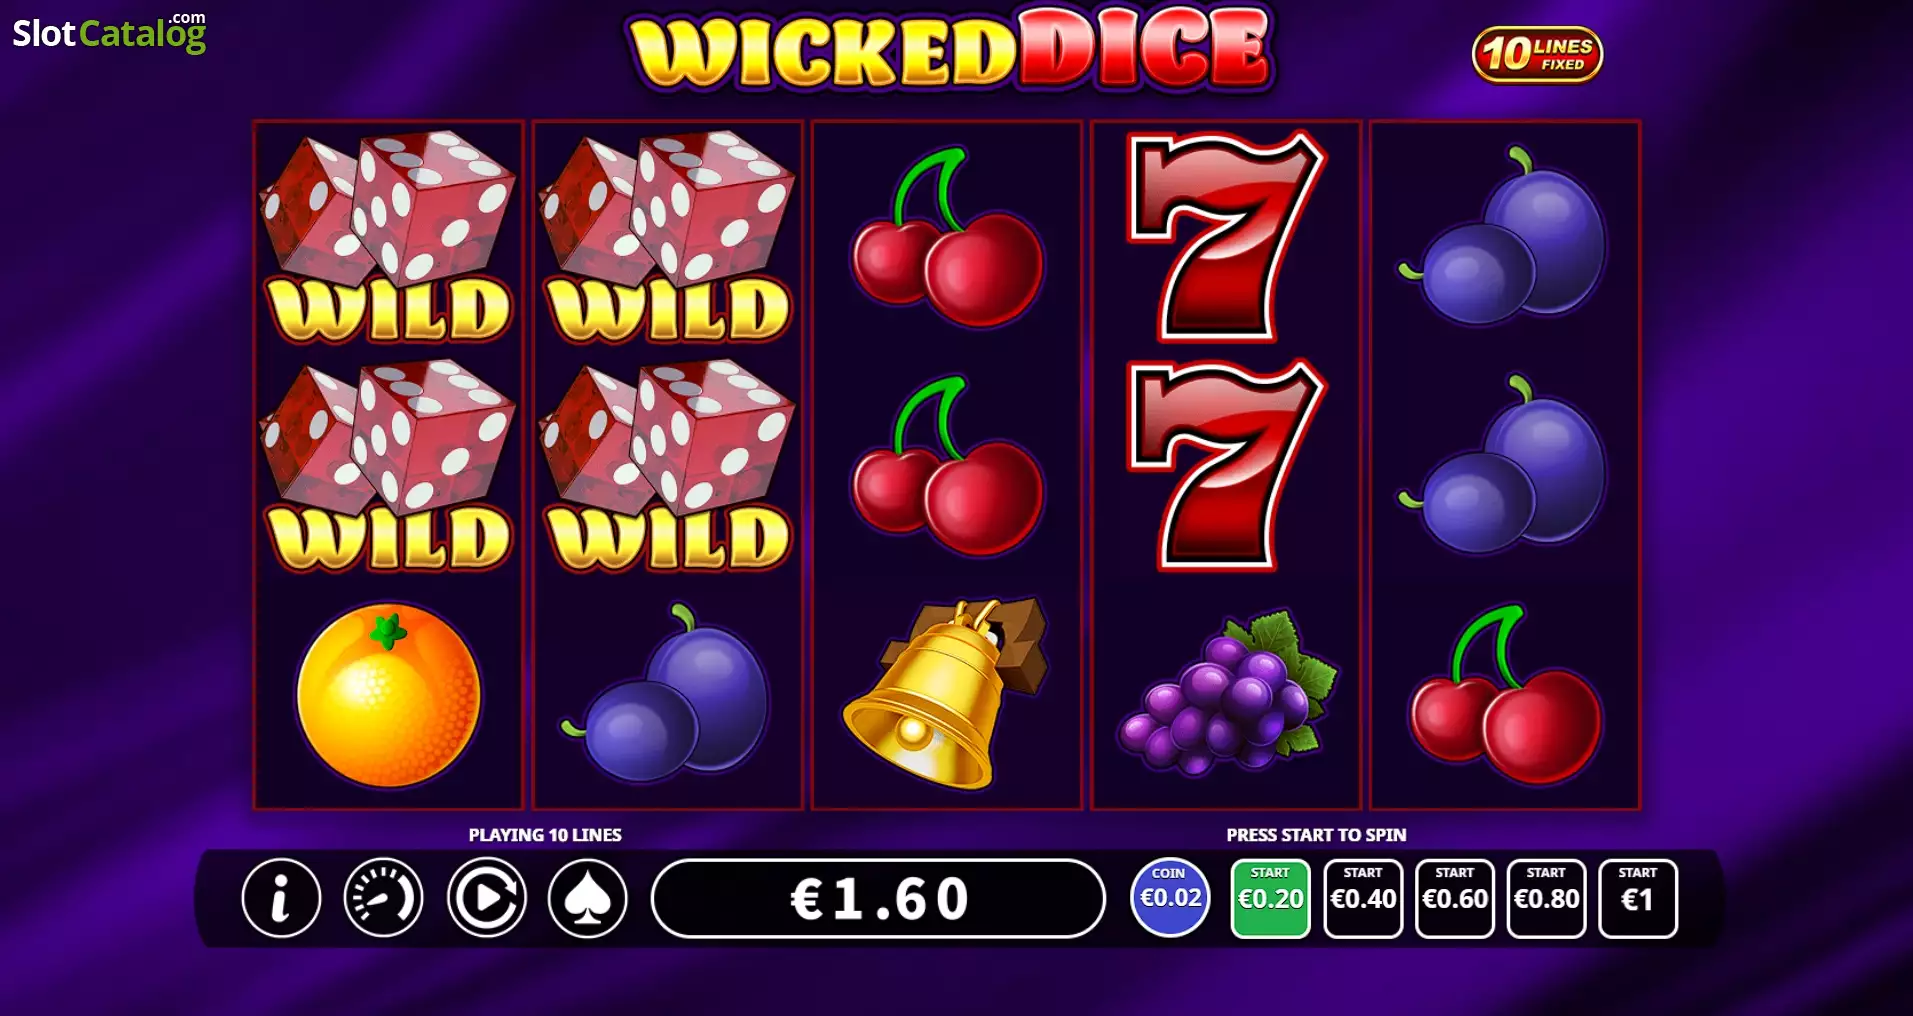Click the cherries on the fifth reel
The image size is (1913, 1016).
[1505, 694]
